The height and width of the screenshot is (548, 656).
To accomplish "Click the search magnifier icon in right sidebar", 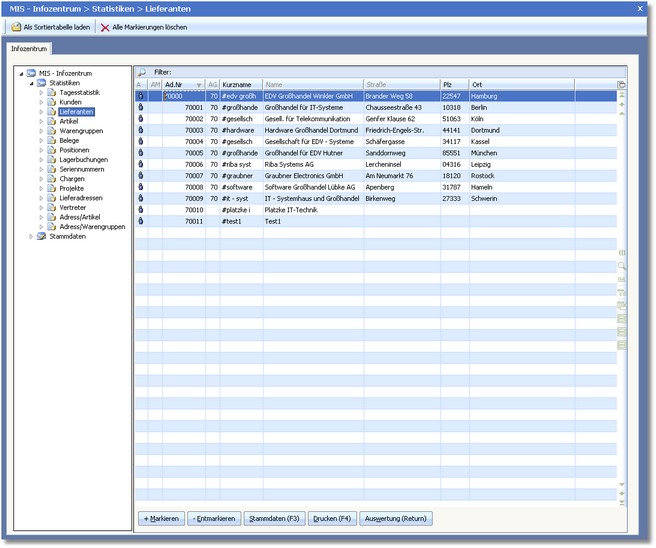I will tap(622, 266).
